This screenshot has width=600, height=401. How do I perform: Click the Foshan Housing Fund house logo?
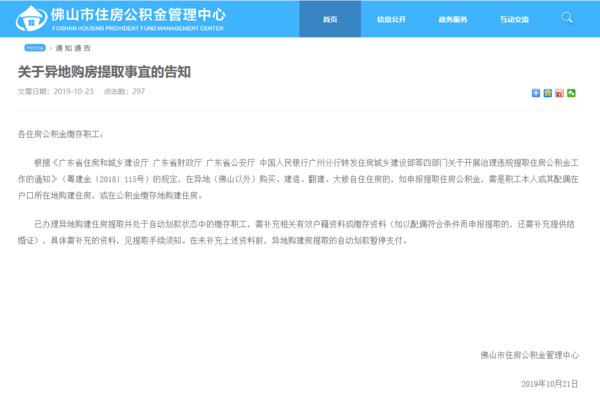(x=31, y=18)
